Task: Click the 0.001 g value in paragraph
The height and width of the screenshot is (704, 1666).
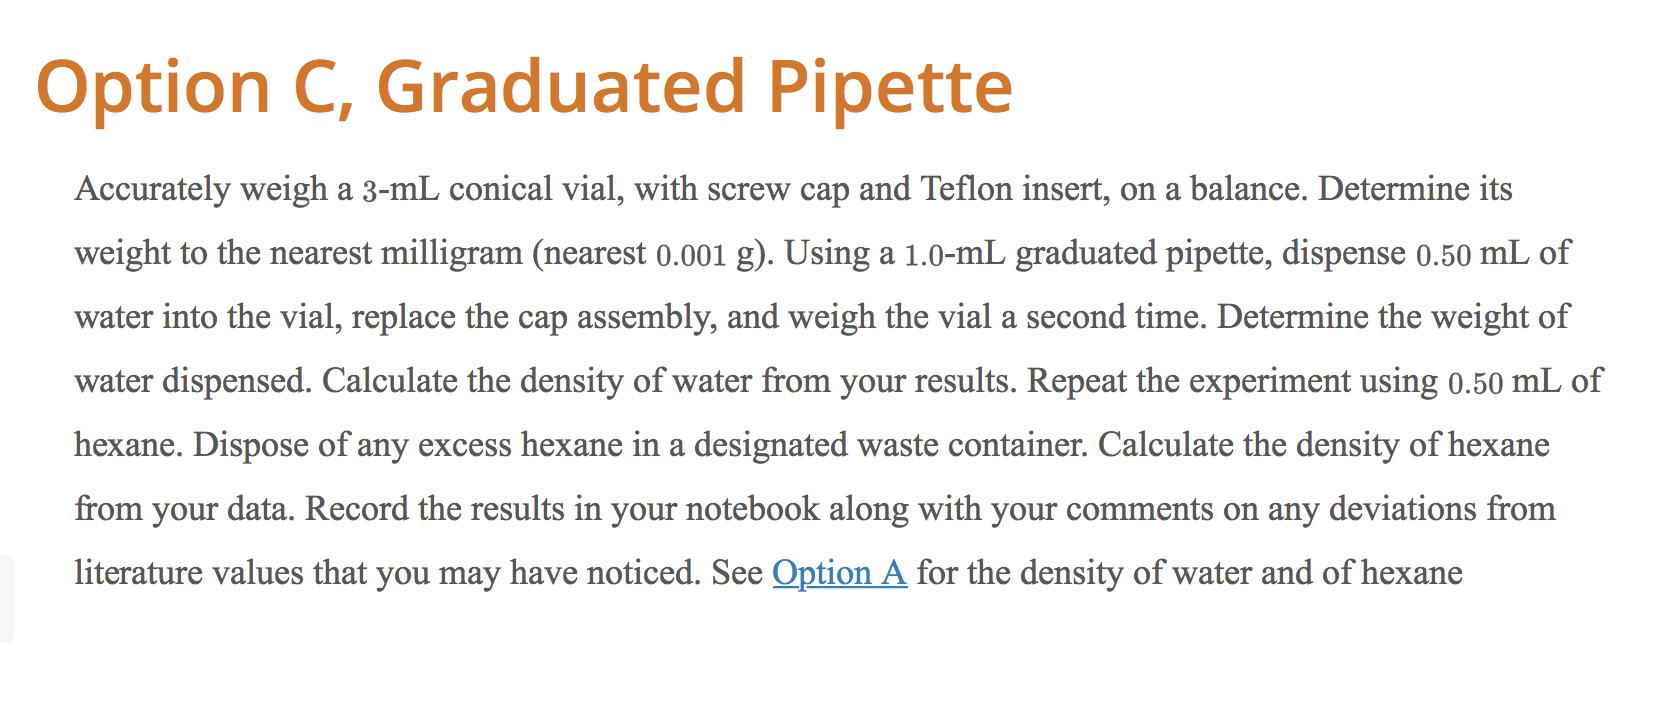Action: pyautogui.click(x=705, y=254)
